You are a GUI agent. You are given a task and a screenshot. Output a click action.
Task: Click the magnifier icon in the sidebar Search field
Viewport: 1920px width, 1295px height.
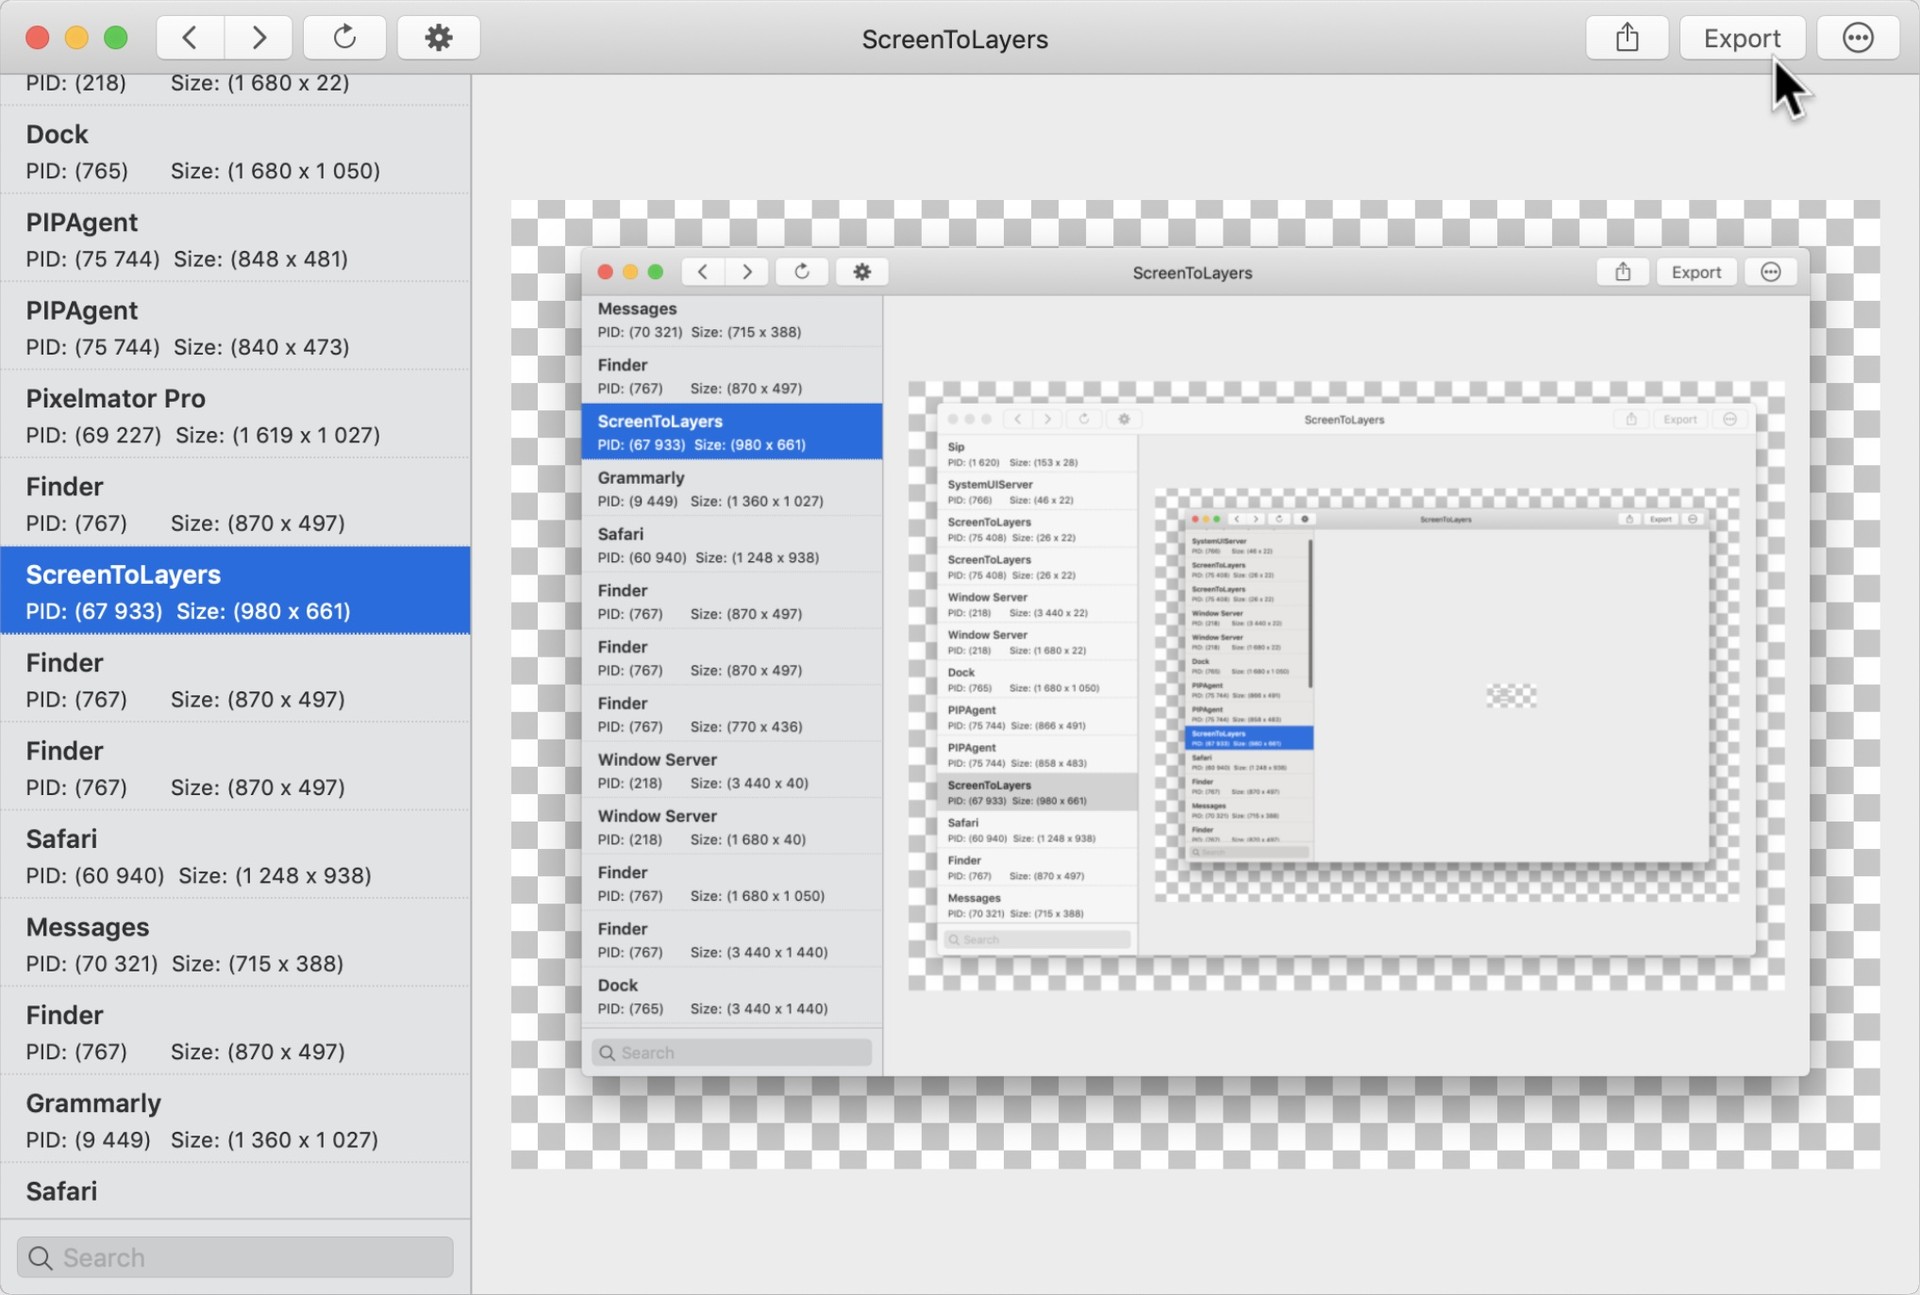coord(41,1257)
